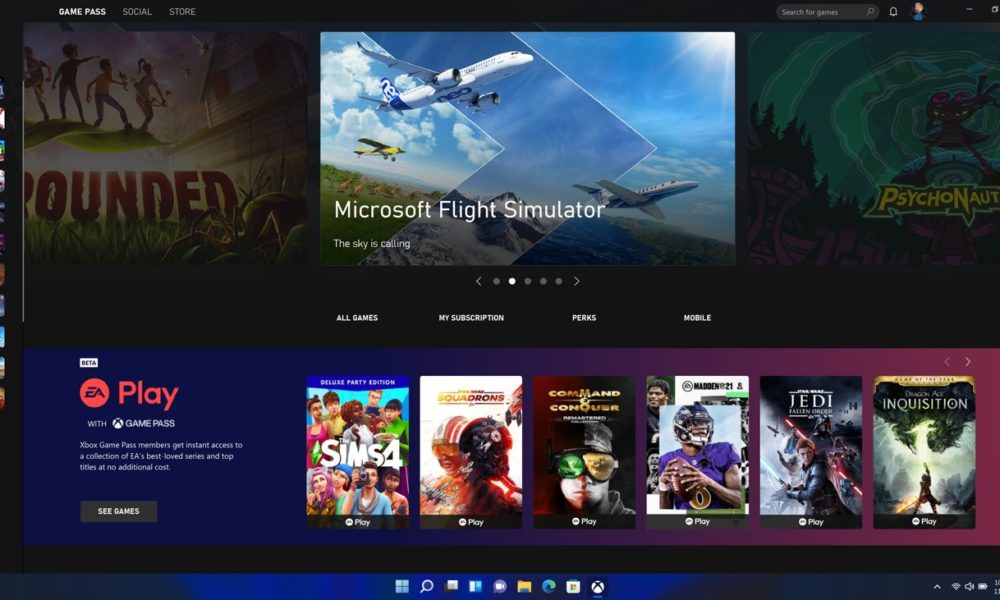Open the Windows Start menu
This screenshot has width=1000, height=600.
click(x=402, y=586)
